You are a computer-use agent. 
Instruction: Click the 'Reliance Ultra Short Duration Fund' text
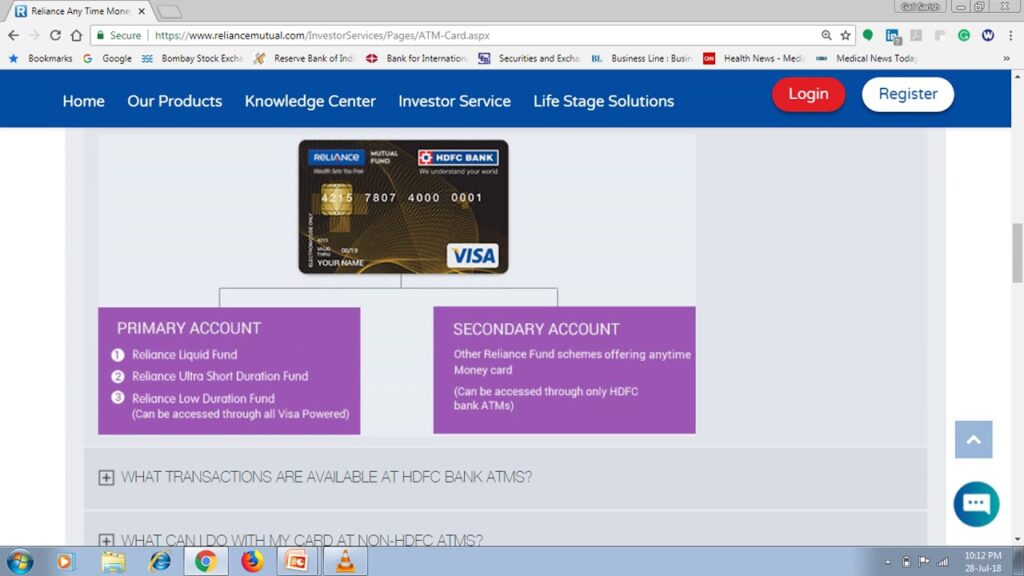[x=220, y=376]
